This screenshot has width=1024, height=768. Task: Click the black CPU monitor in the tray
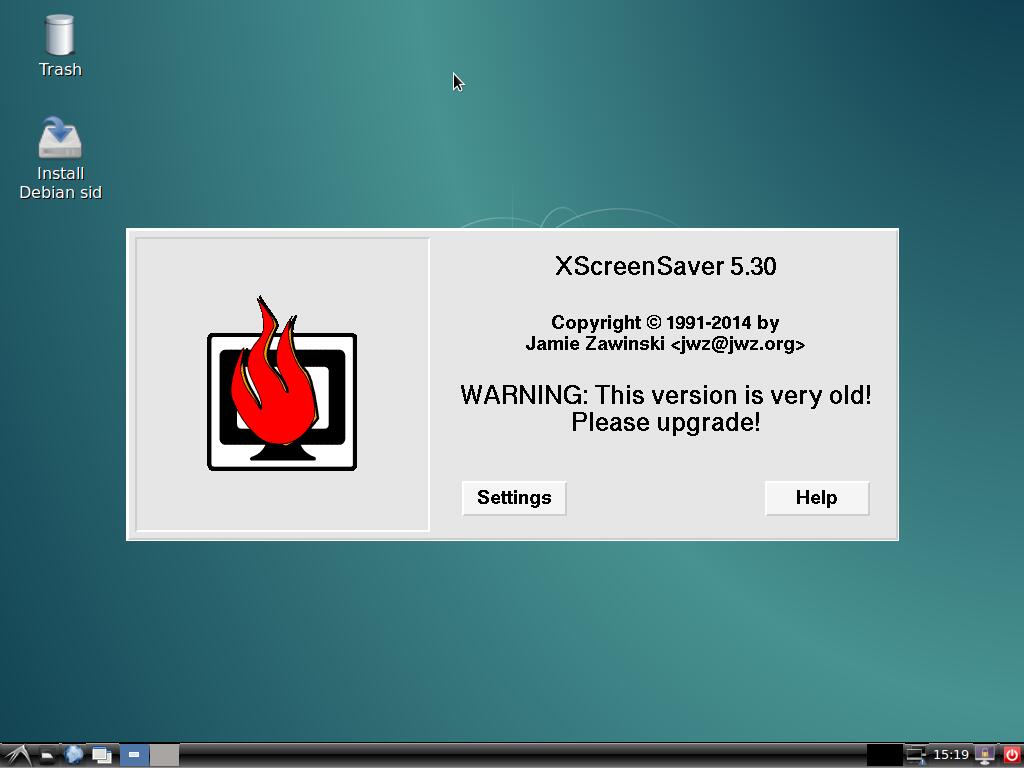884,756
